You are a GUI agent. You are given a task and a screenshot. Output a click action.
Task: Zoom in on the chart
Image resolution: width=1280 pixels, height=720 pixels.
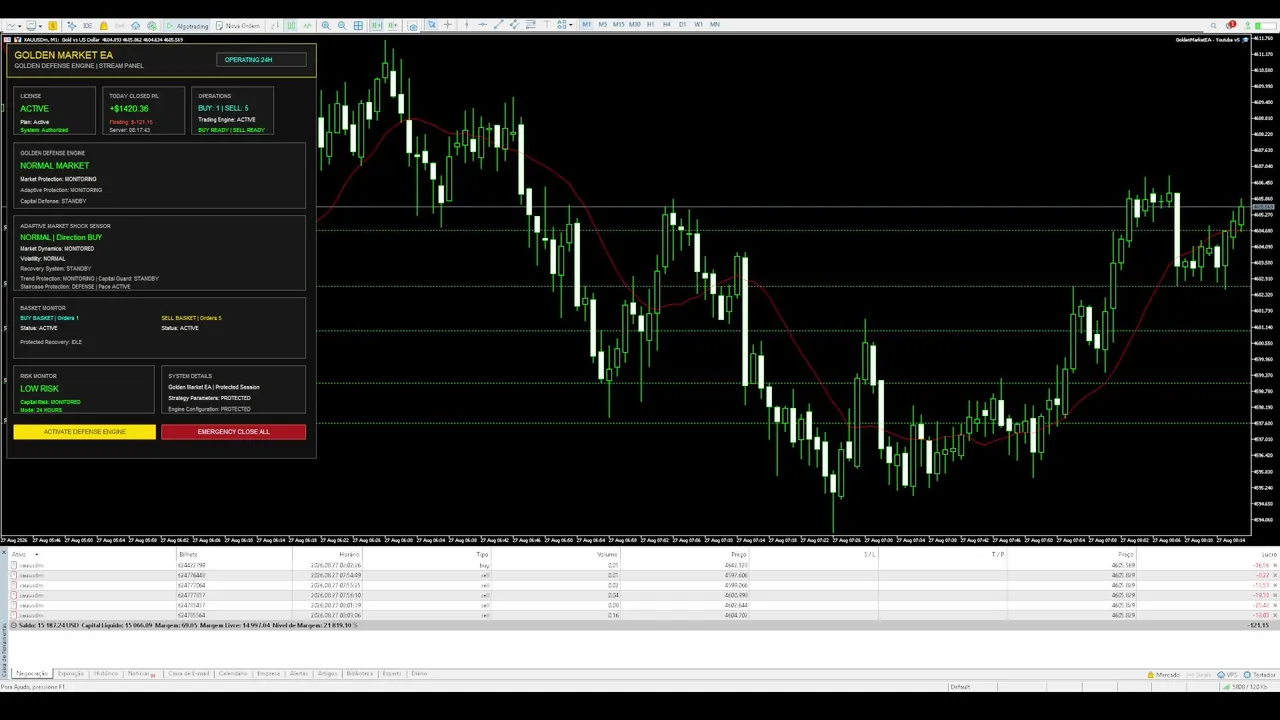coord(326,25)
